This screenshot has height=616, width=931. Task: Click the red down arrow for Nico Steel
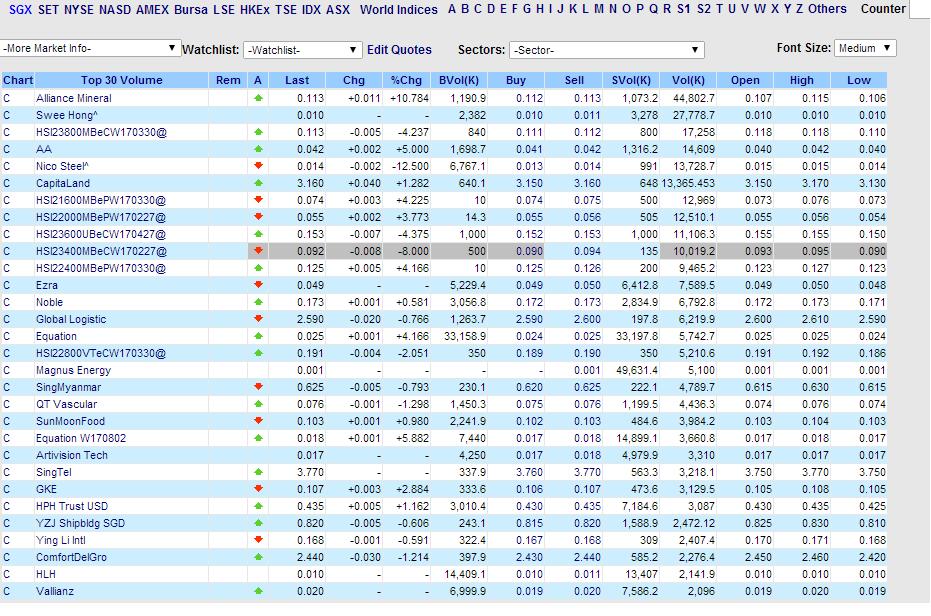(x=258, y=166)
